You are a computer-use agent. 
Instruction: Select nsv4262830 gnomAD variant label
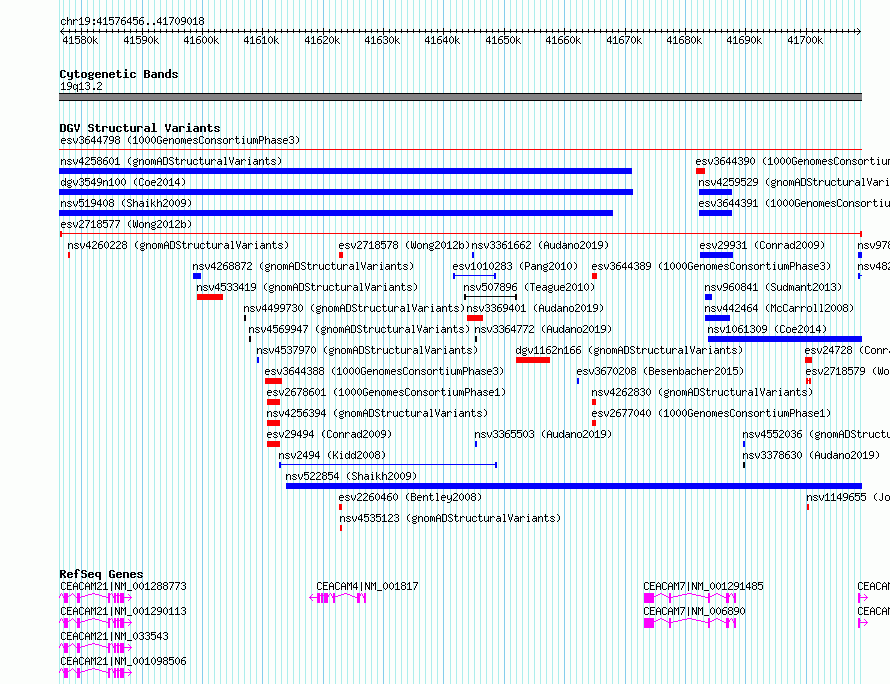coord(702,392)
